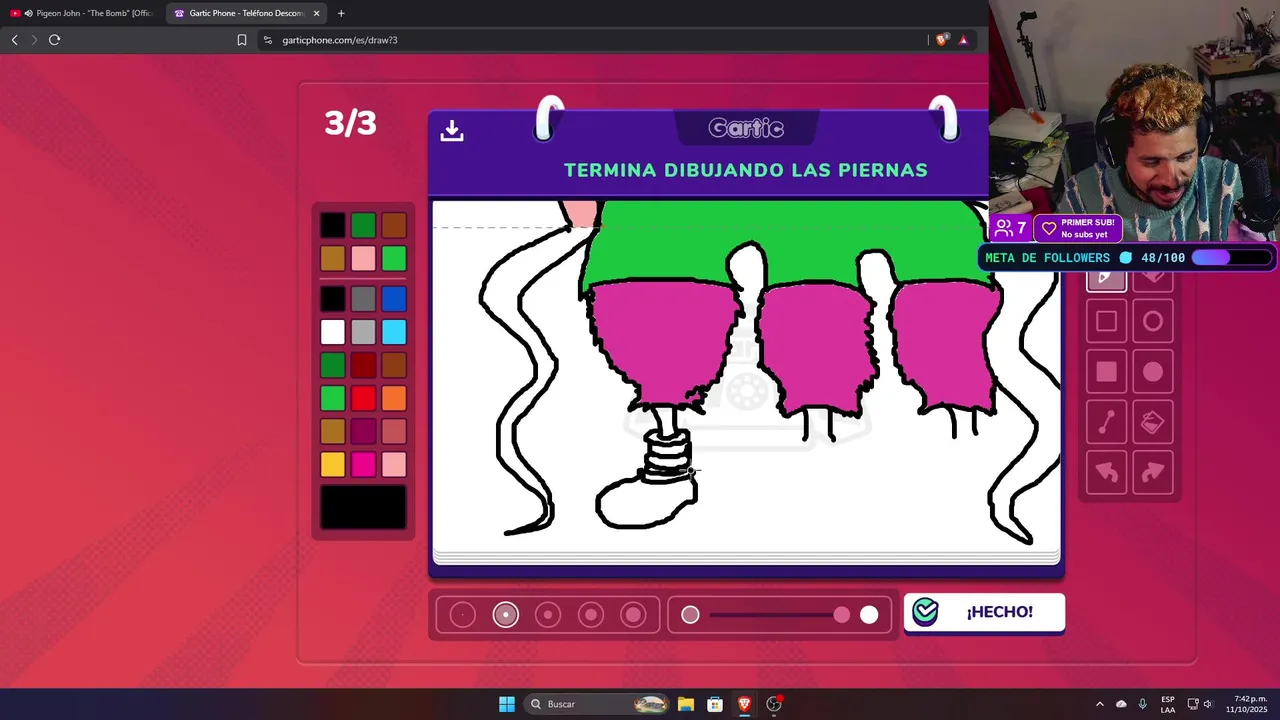The width and height of the screenshot is (1280, 720).
Task: Select the fourth brush size
Action: pyautogui.click(x=591, y=615)
